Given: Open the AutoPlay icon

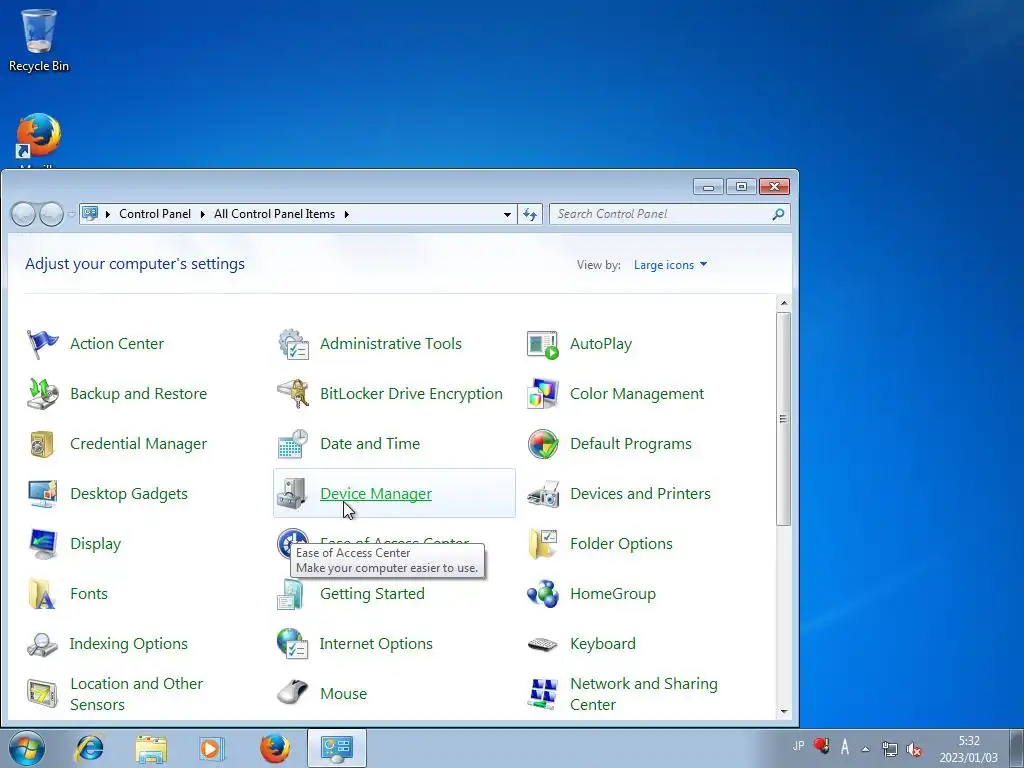Looking at the screenshot, I should 543,344.
